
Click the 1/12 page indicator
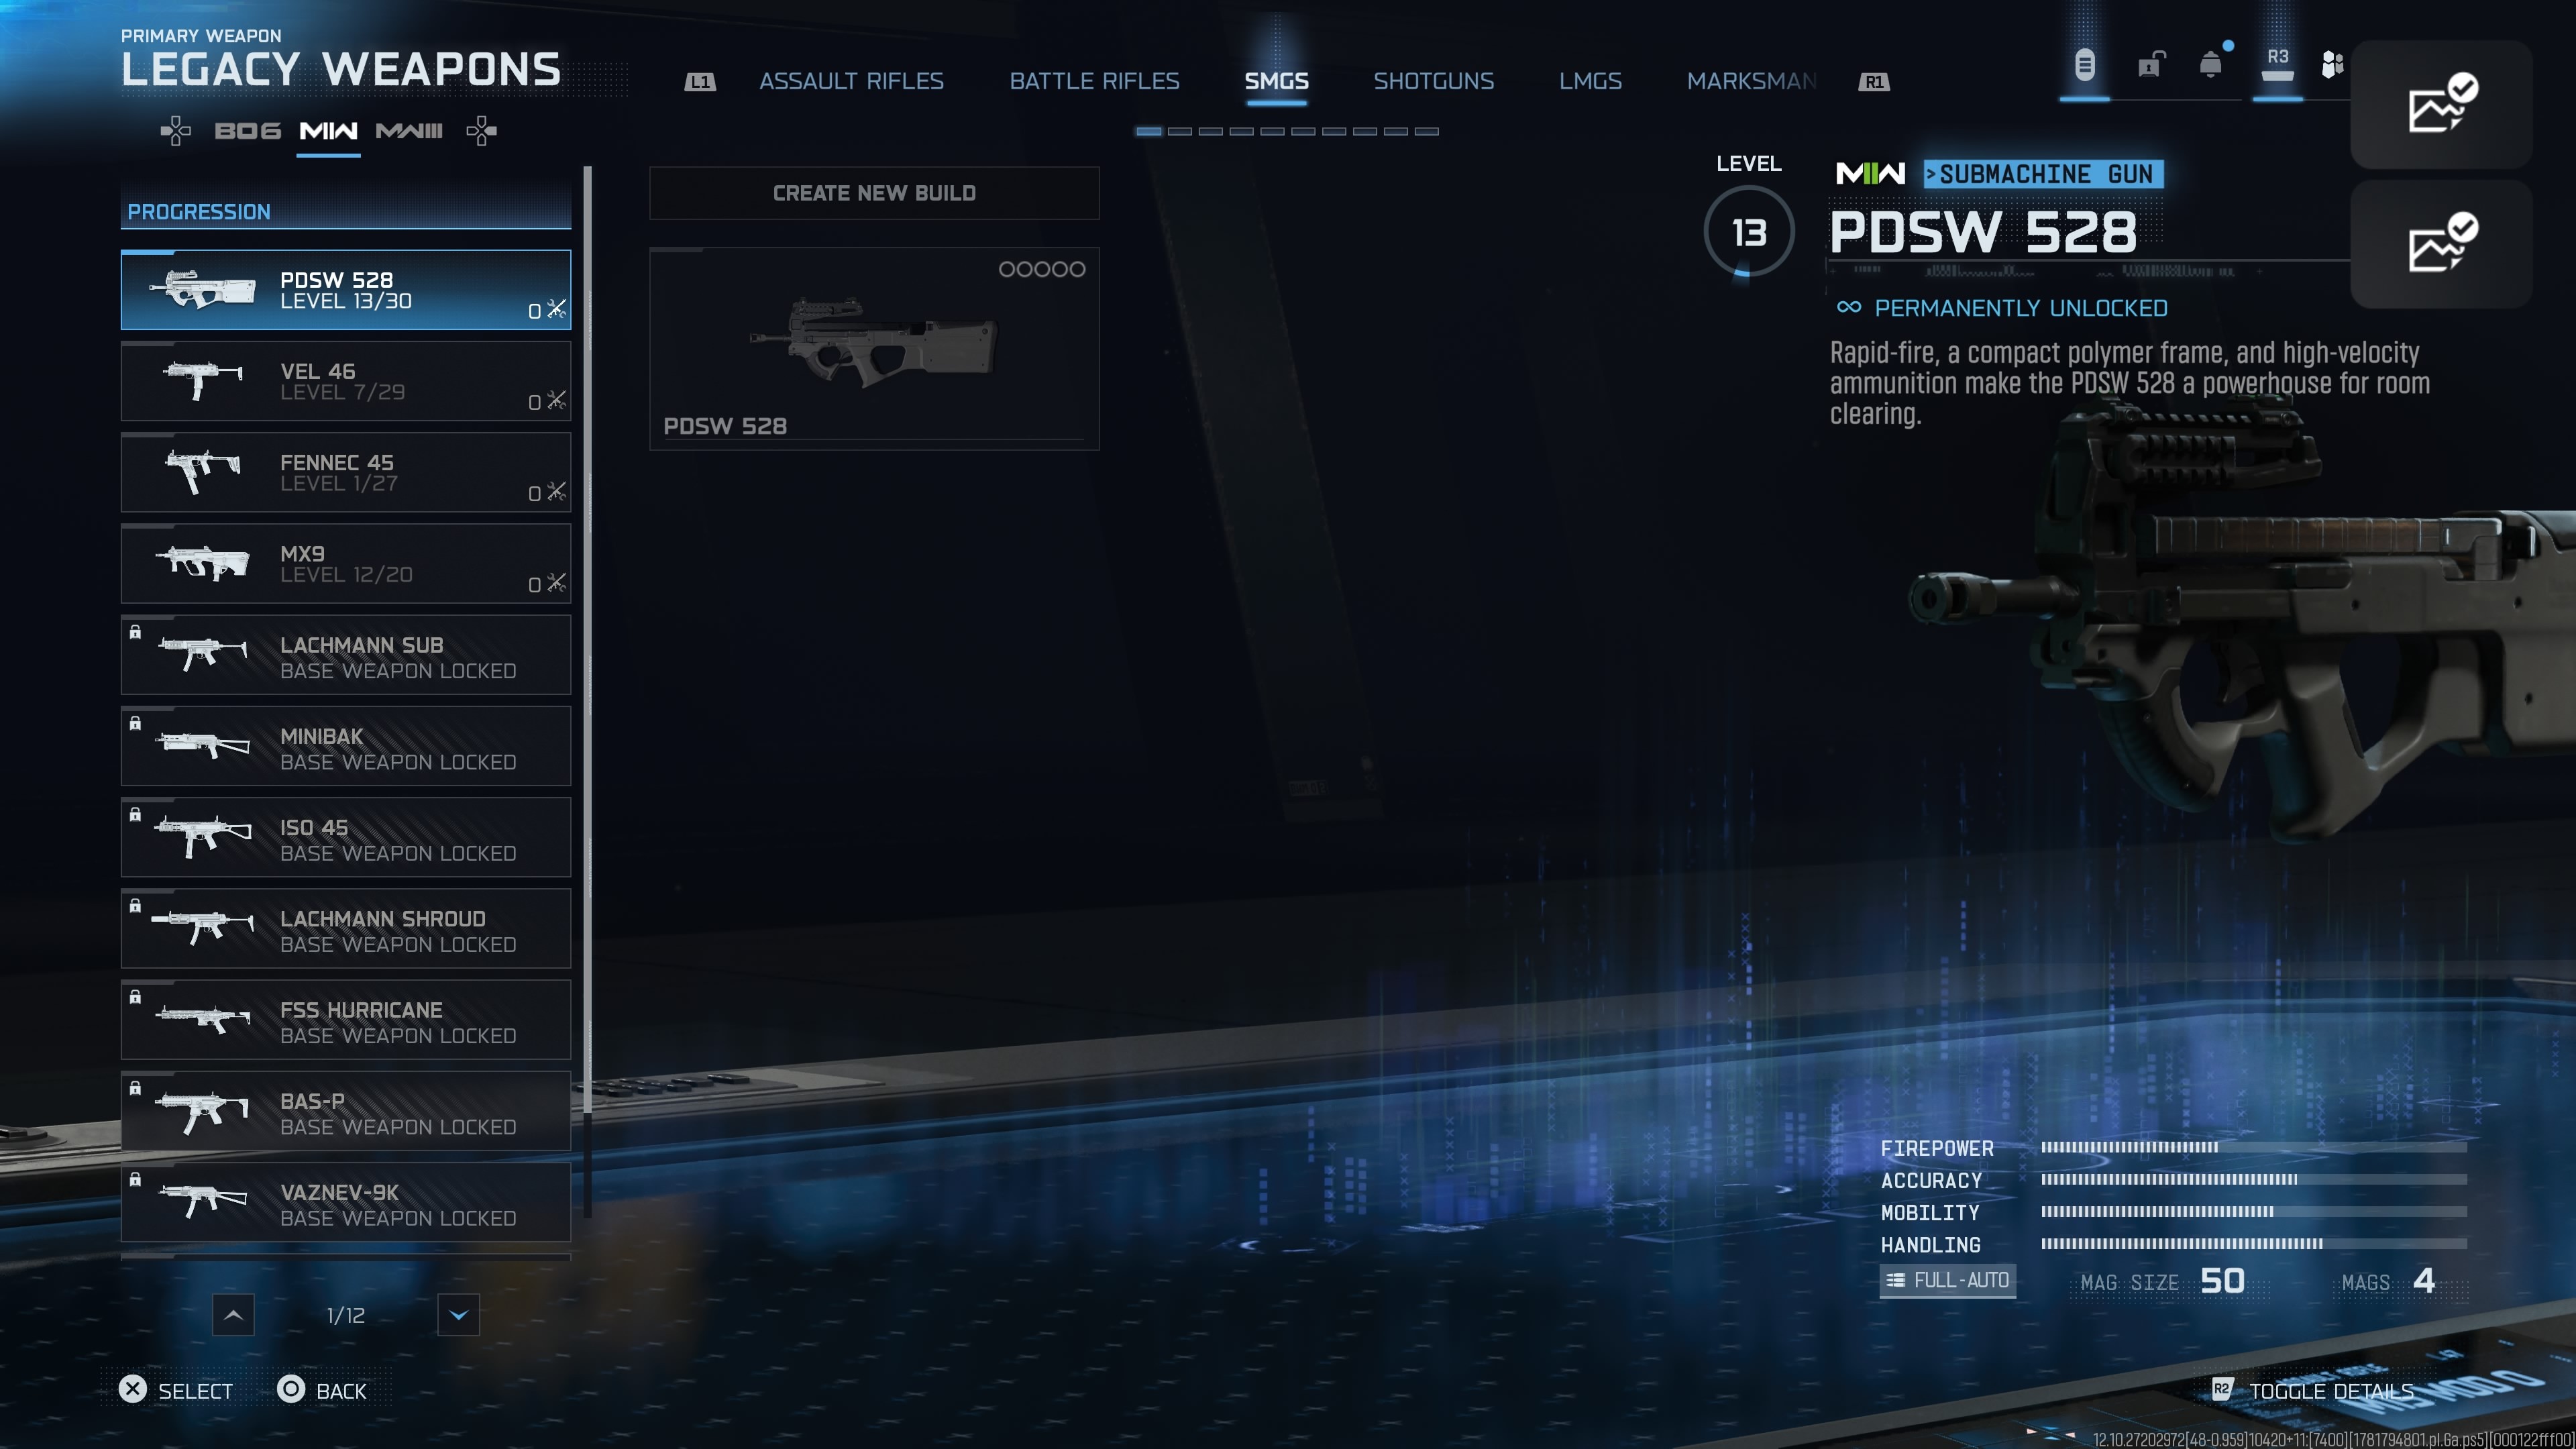click(346, 1316)
